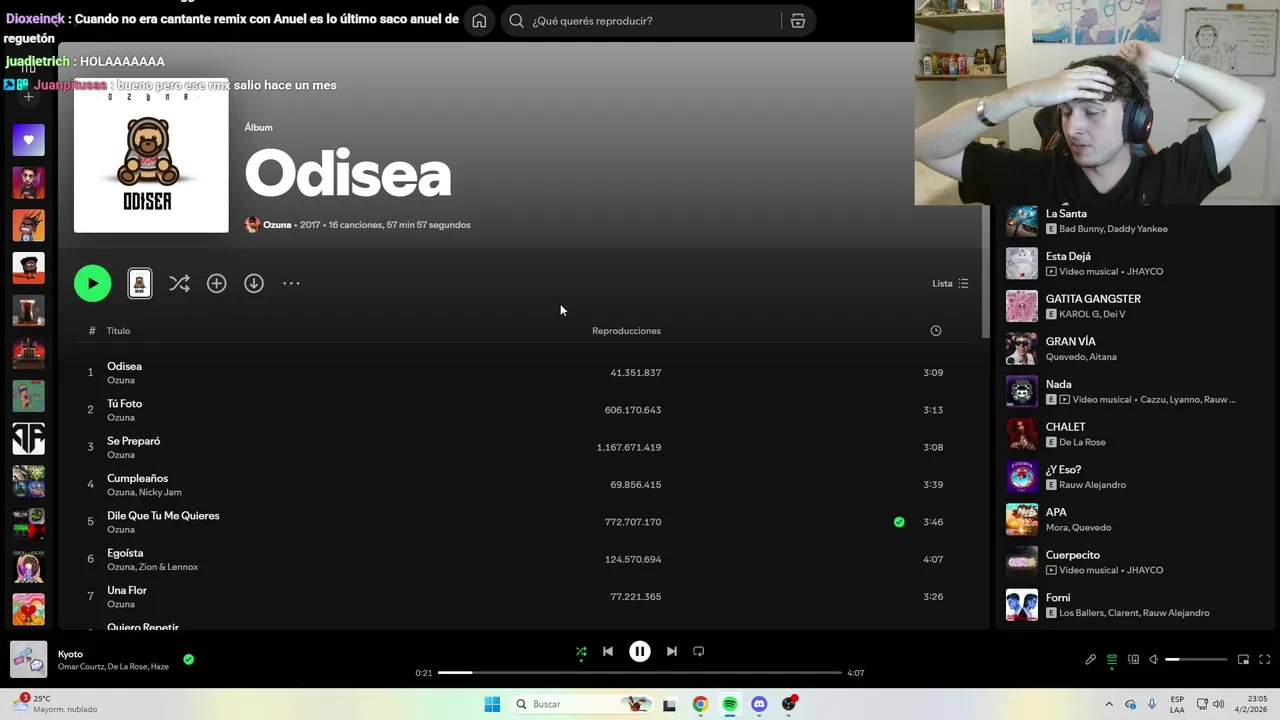The width and height of the screenshot is (1280, 720).
Task: Open Ozuna artist link in album header
Action: pos(277,225)
